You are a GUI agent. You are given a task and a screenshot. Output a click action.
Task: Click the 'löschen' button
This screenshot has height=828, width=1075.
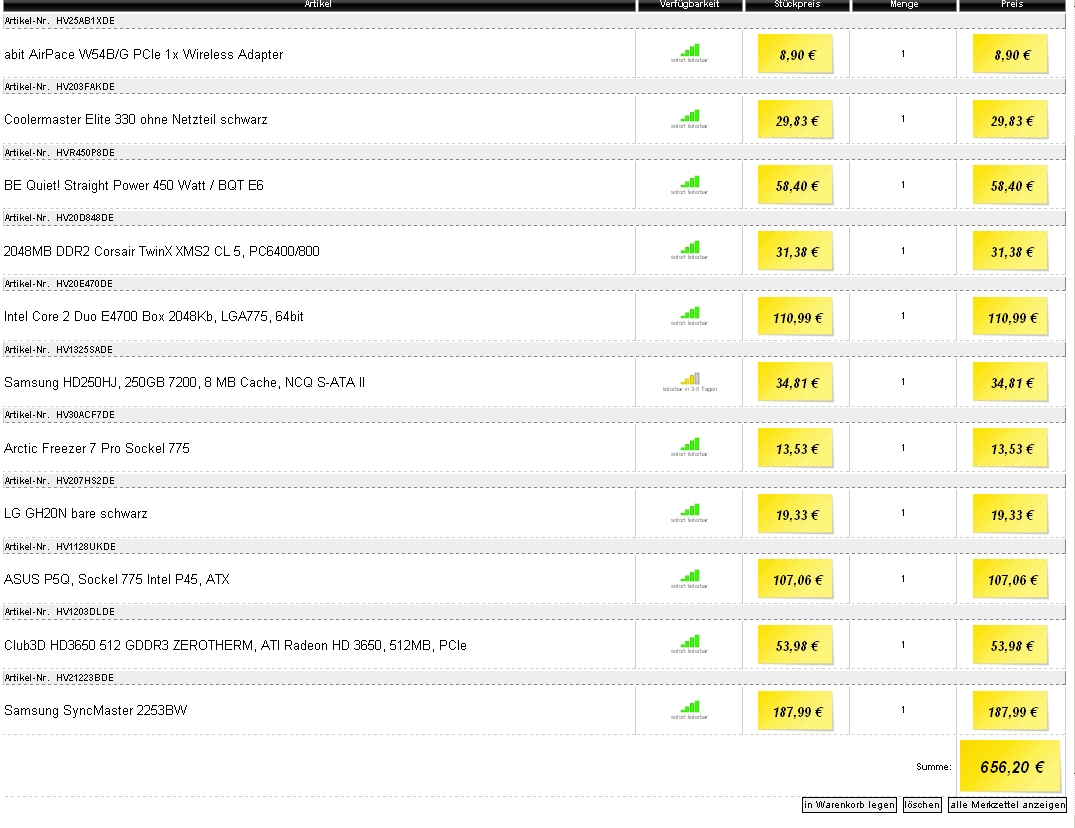[922, 805]
